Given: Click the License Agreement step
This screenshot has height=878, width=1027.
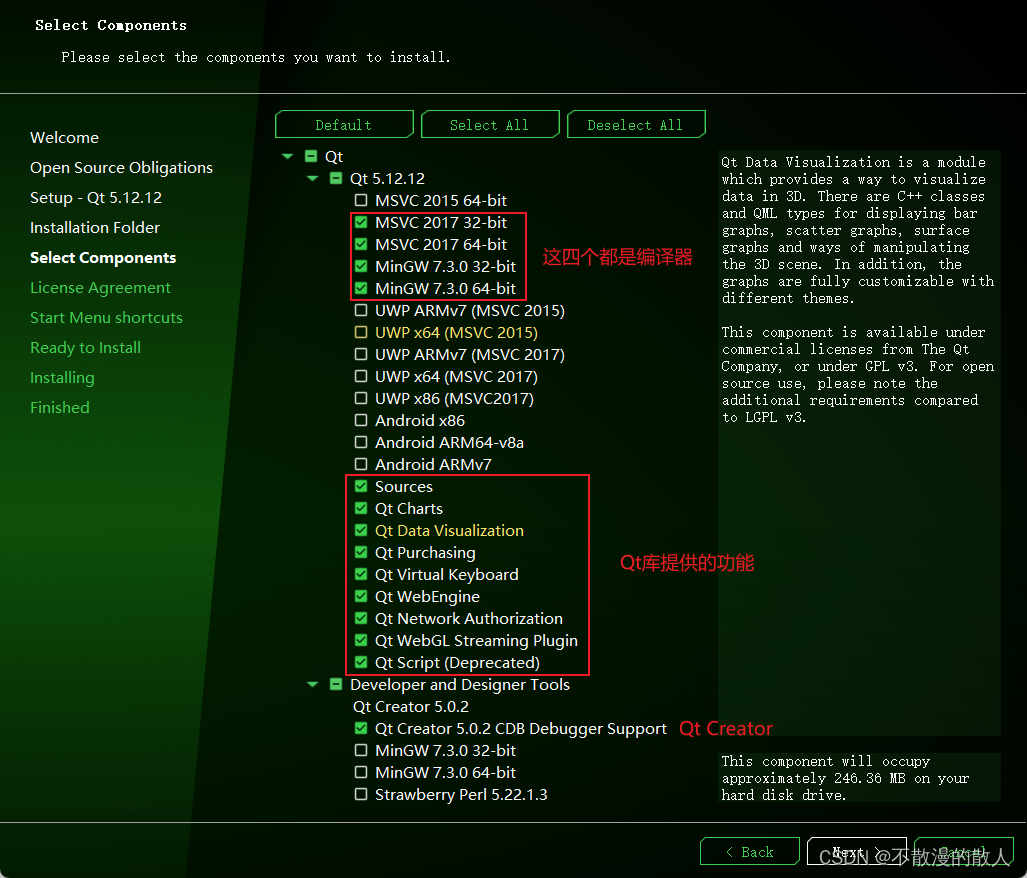Looking at the screenshot, I should tap(100, 288).
